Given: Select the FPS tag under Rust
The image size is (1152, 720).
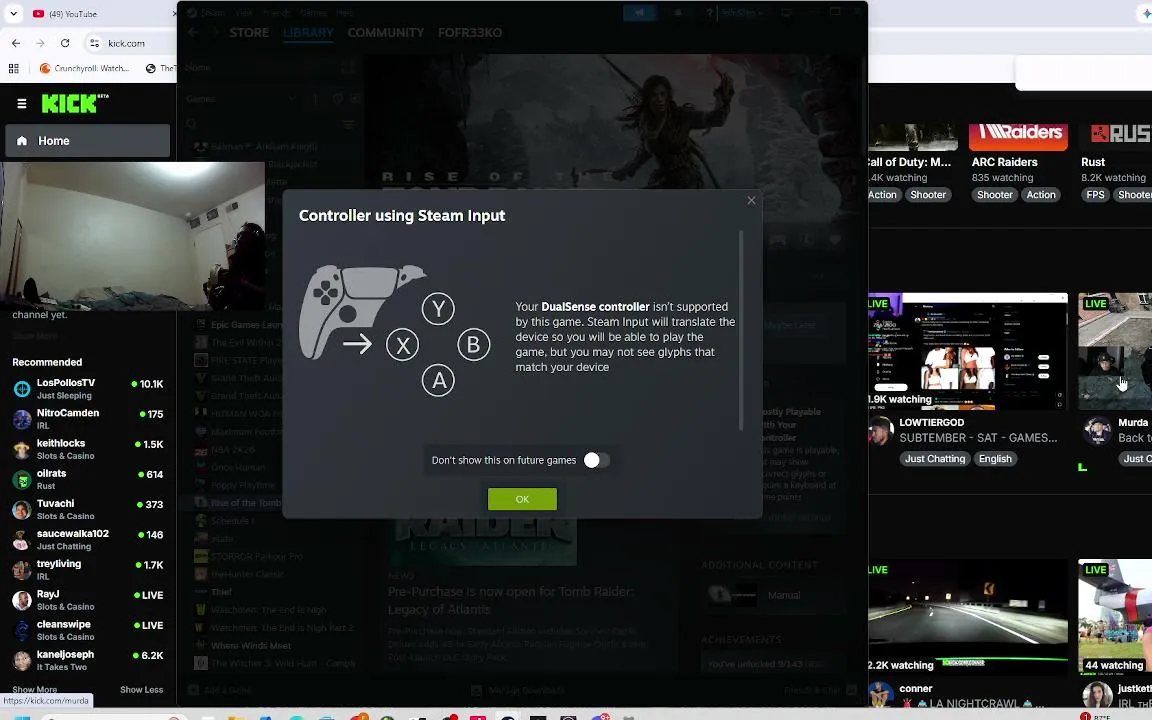Looking at the screenshot, I should tap(1095, 195).
